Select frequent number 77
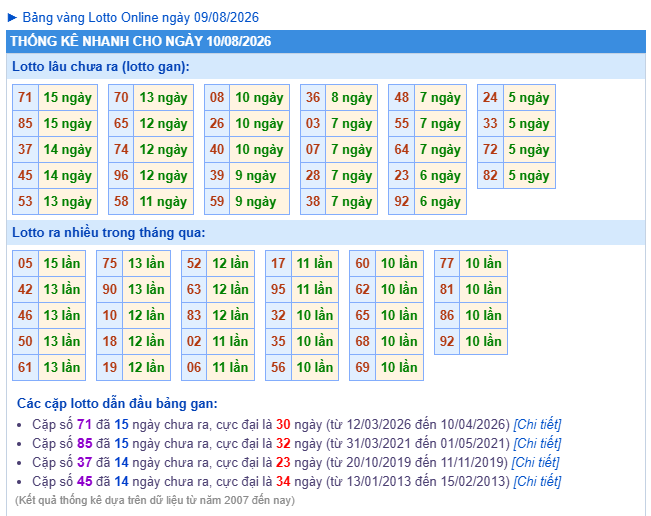Screen dimensions: 651x516 click(x=447, y=263)
